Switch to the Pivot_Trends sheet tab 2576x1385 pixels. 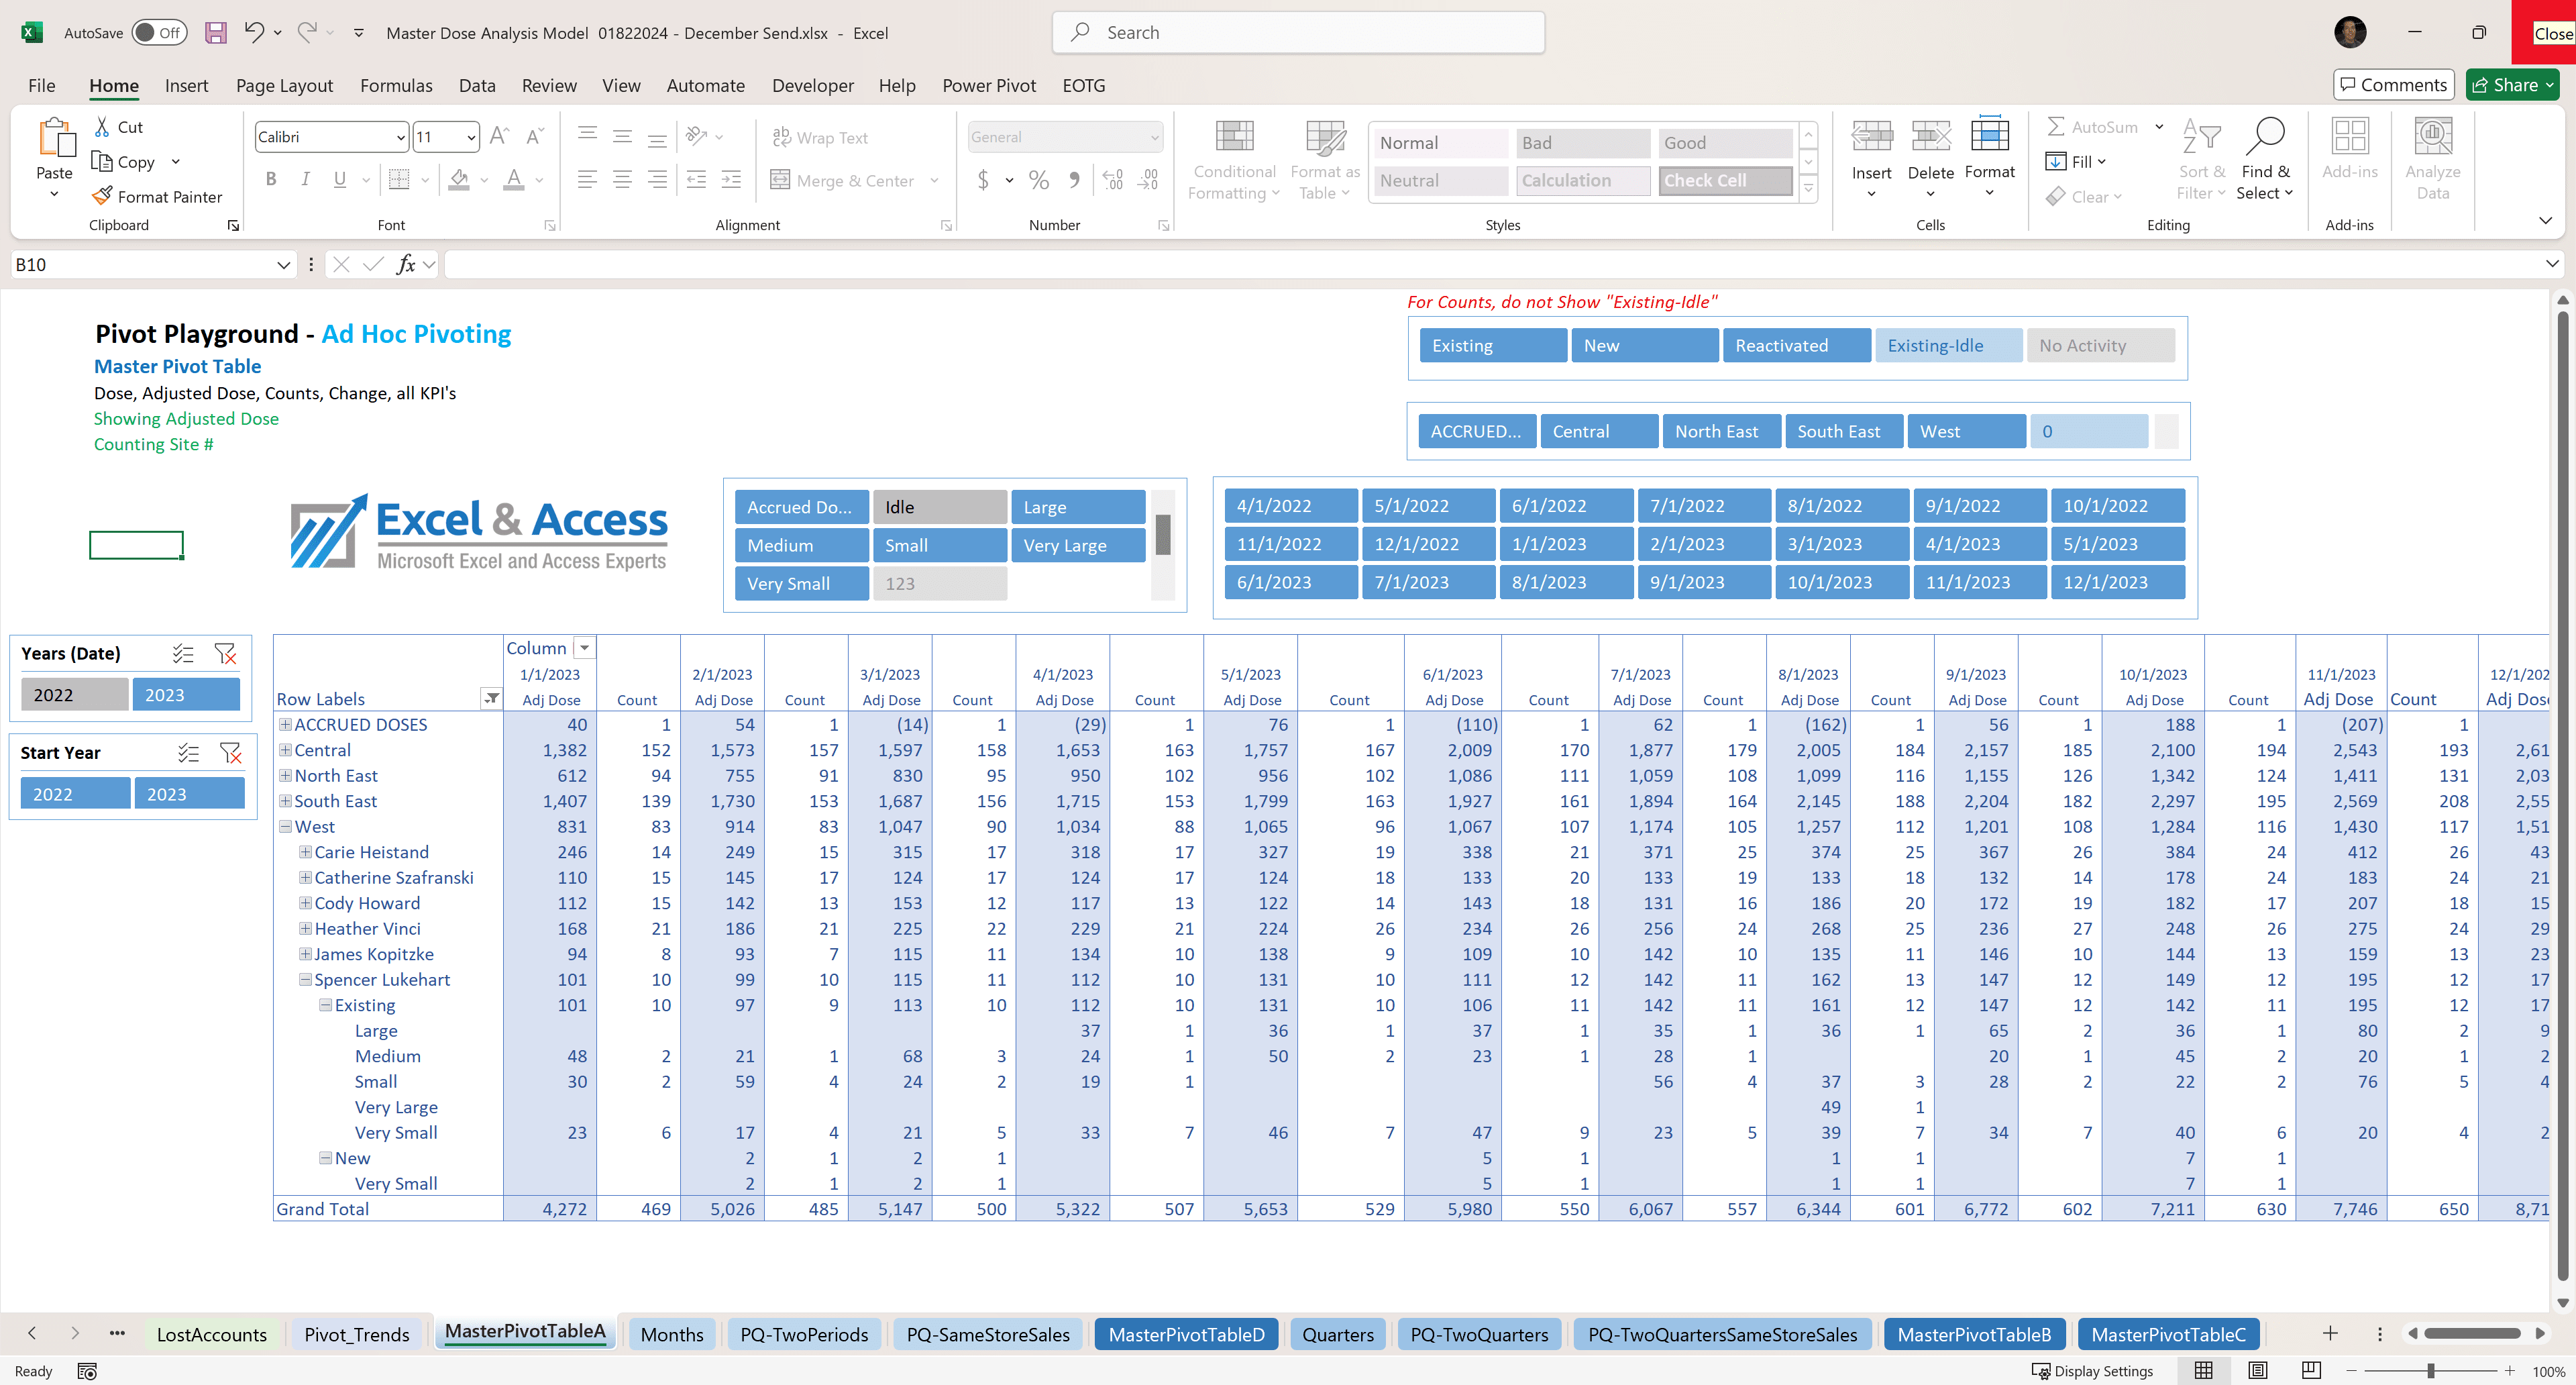pos(356,1334)
